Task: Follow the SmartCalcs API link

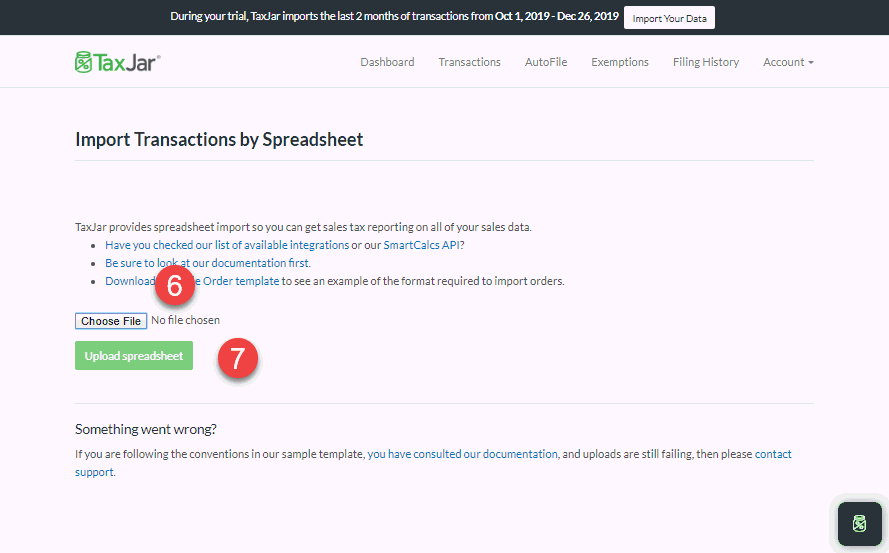Action: click(420, 245)
